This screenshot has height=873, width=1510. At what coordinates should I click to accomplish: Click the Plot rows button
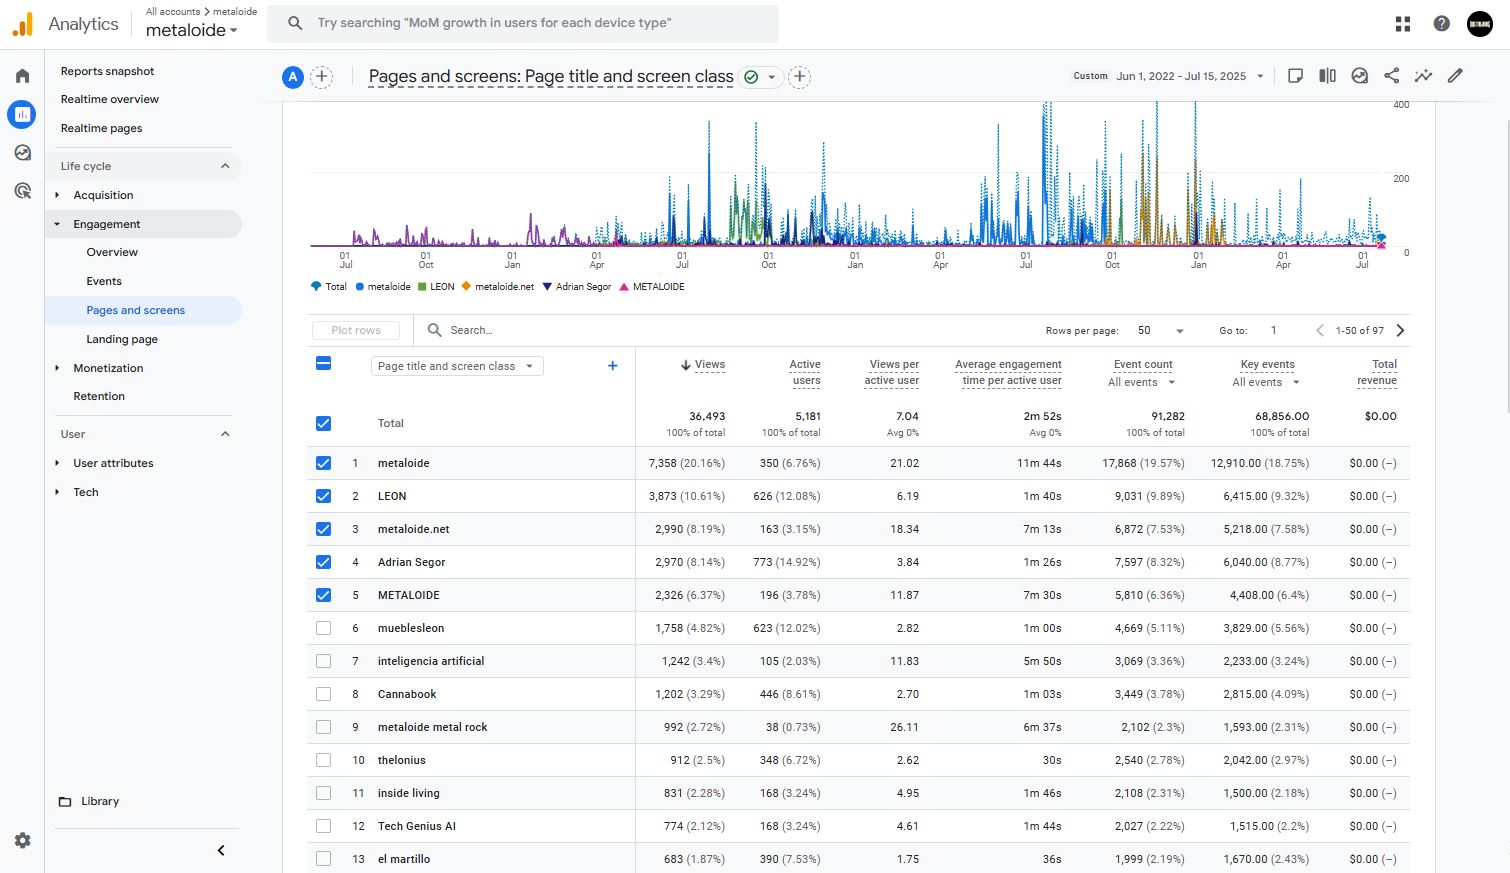356,330
